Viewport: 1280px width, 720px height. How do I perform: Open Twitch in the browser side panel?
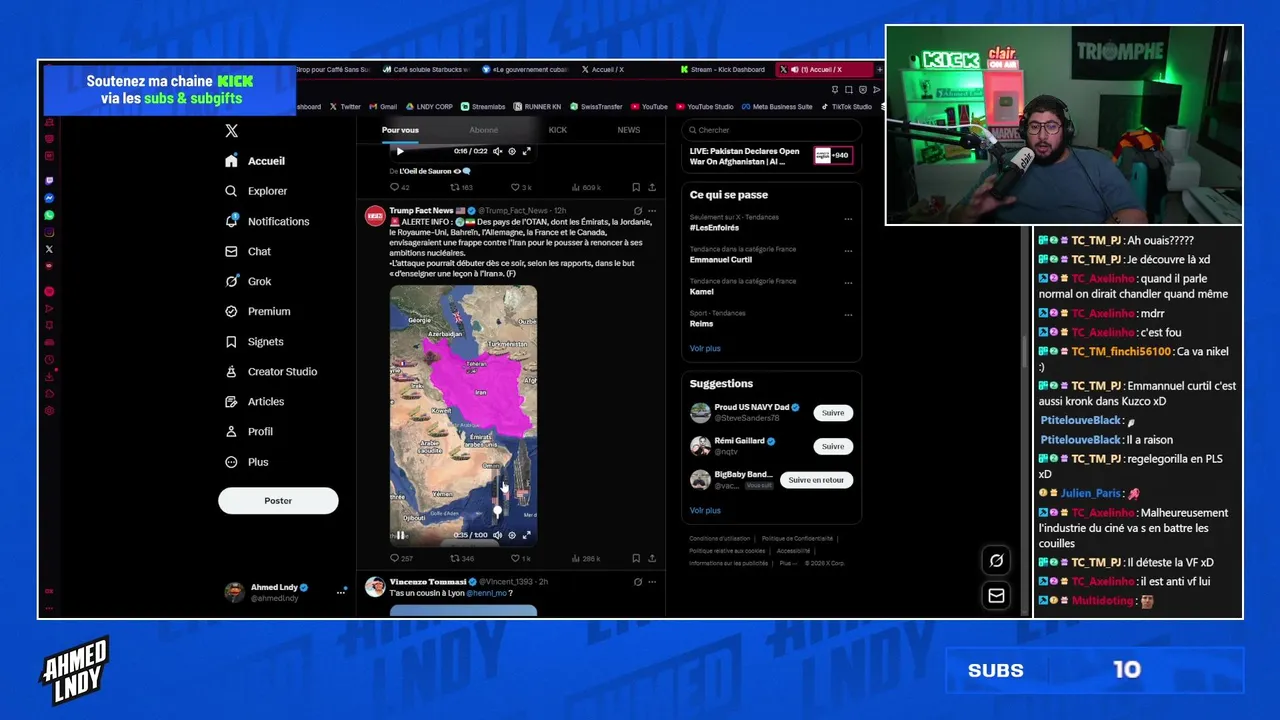click(49, 181)
